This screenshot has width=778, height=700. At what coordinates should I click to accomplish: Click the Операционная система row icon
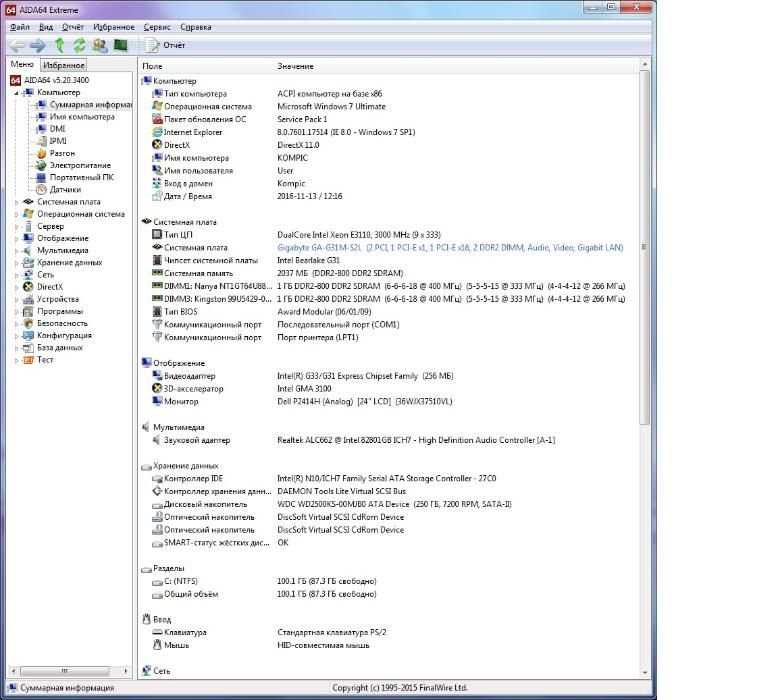point(157,106)
